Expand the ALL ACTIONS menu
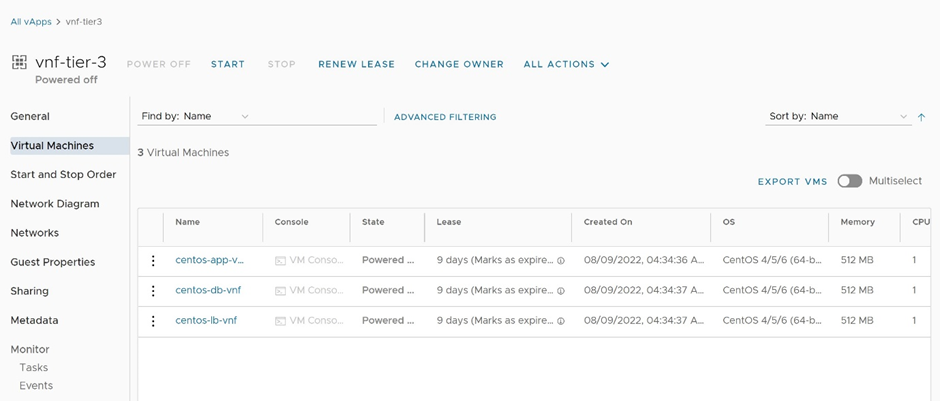940x401 pixels. pyautogui.click(x=566, y=64)
